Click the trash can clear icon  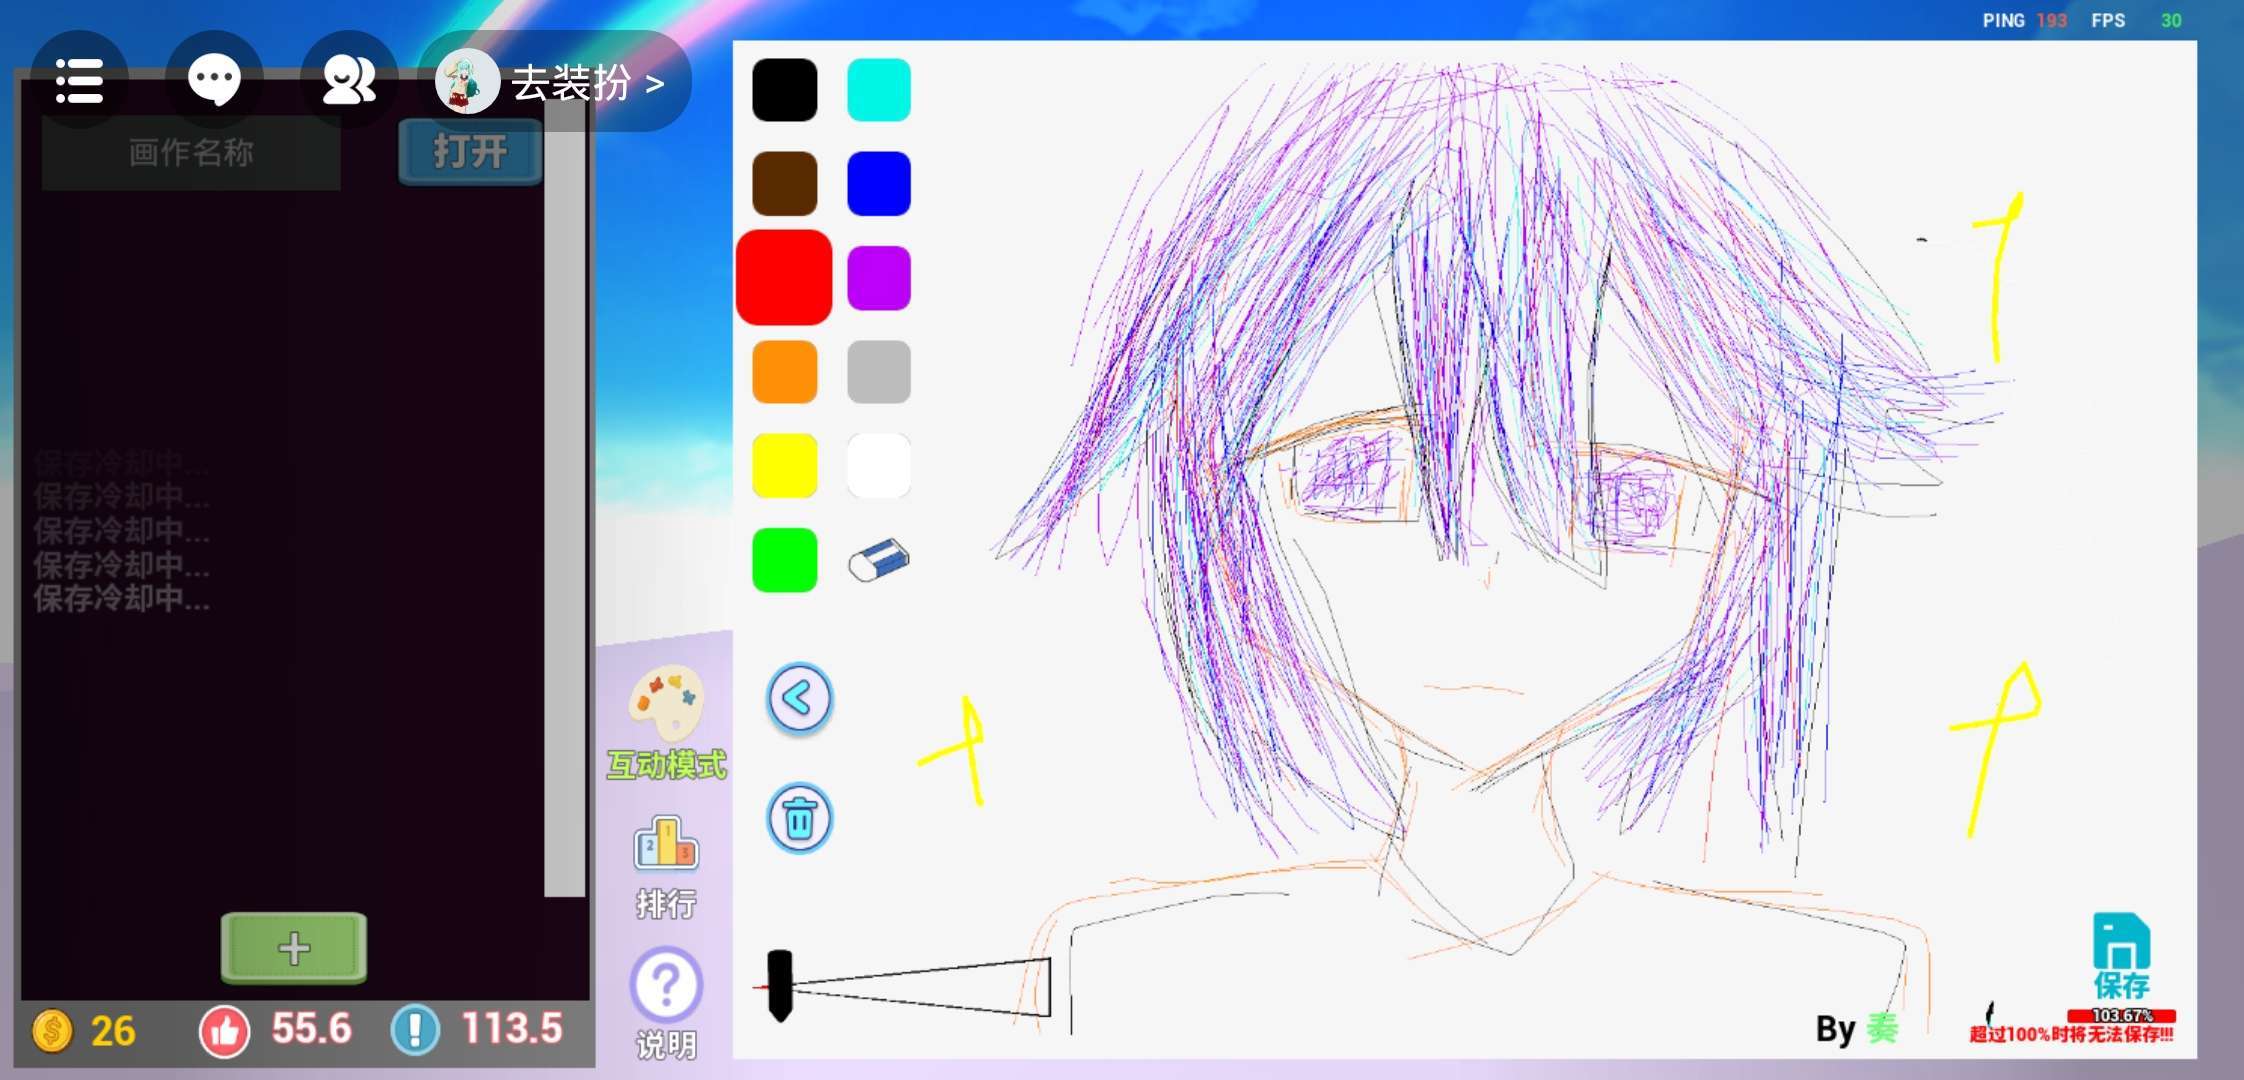click(799, 818)
